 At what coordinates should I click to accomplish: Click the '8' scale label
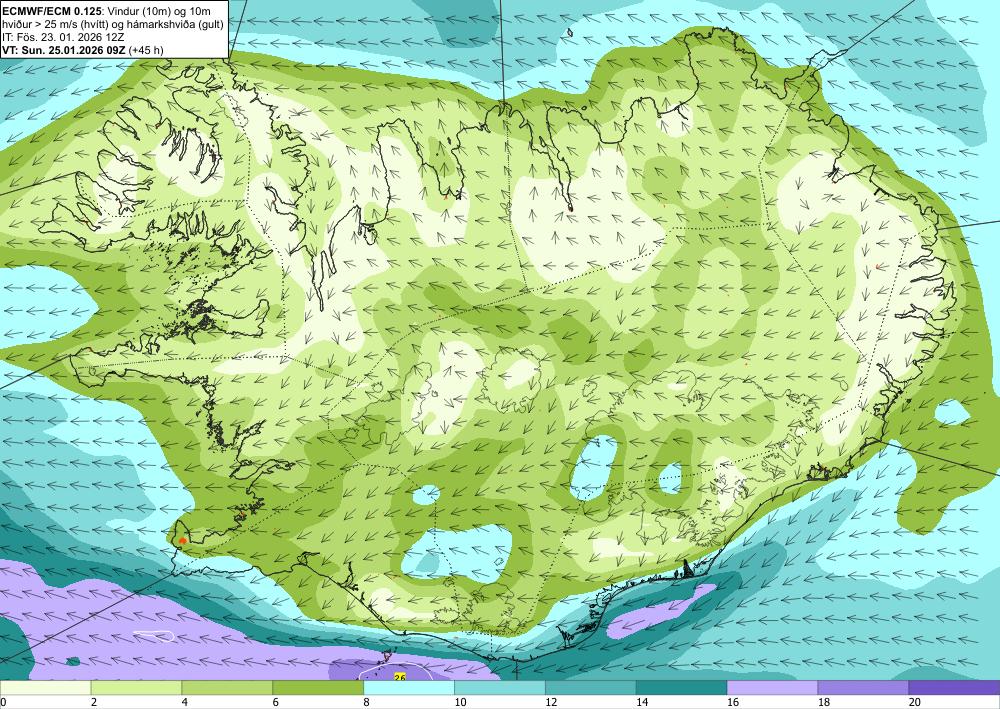tap(367, 702)
